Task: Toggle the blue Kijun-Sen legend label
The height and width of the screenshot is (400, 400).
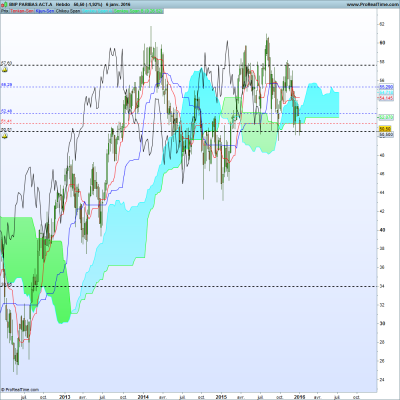Action: tap(45, 11)
